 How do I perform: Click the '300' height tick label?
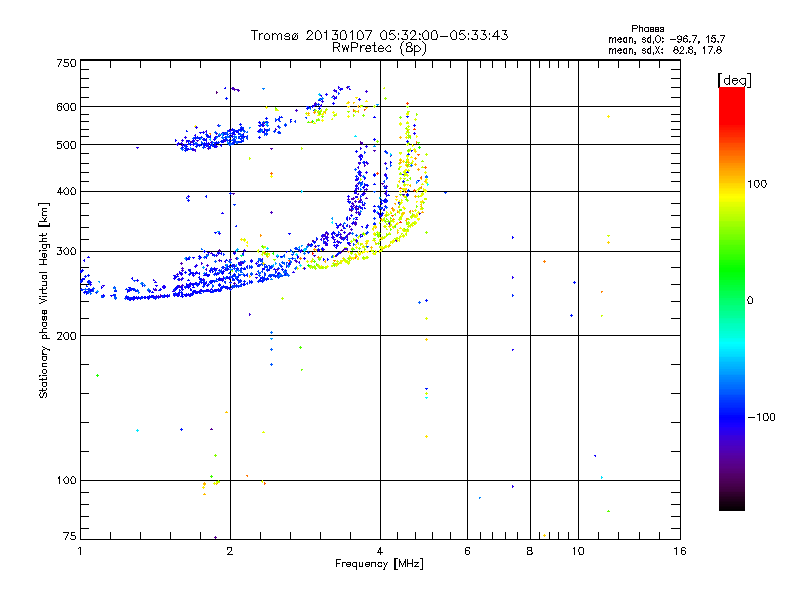point(66,252)
